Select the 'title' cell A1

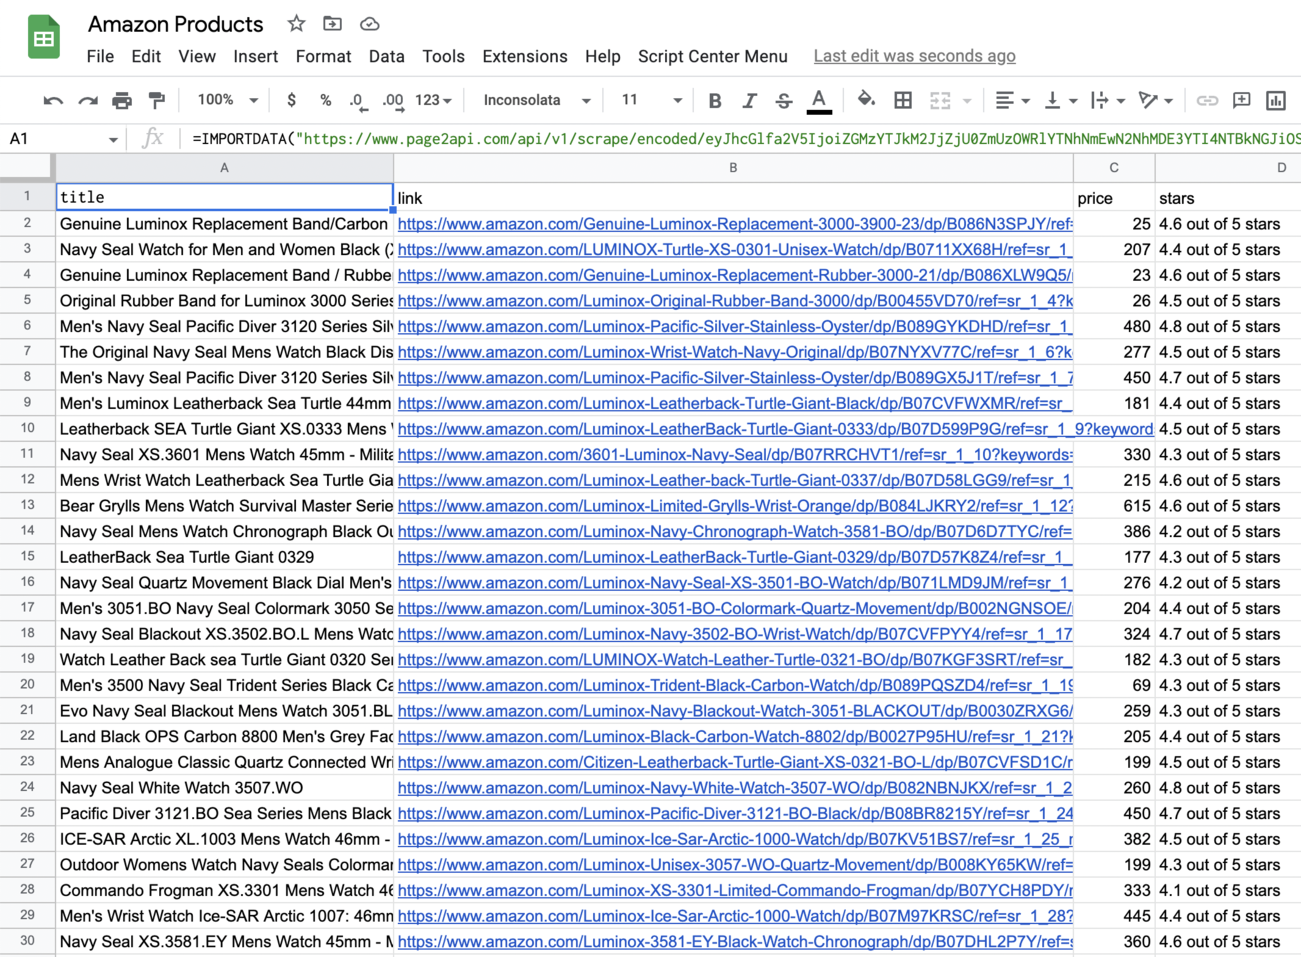click(224, 197)
